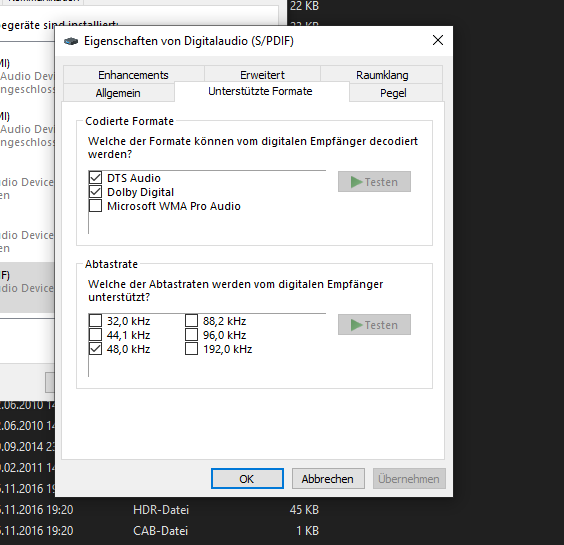The width and height of the screenshot is (564, 545).
Task: Confirm the dialog with OK
Action: 247,479
